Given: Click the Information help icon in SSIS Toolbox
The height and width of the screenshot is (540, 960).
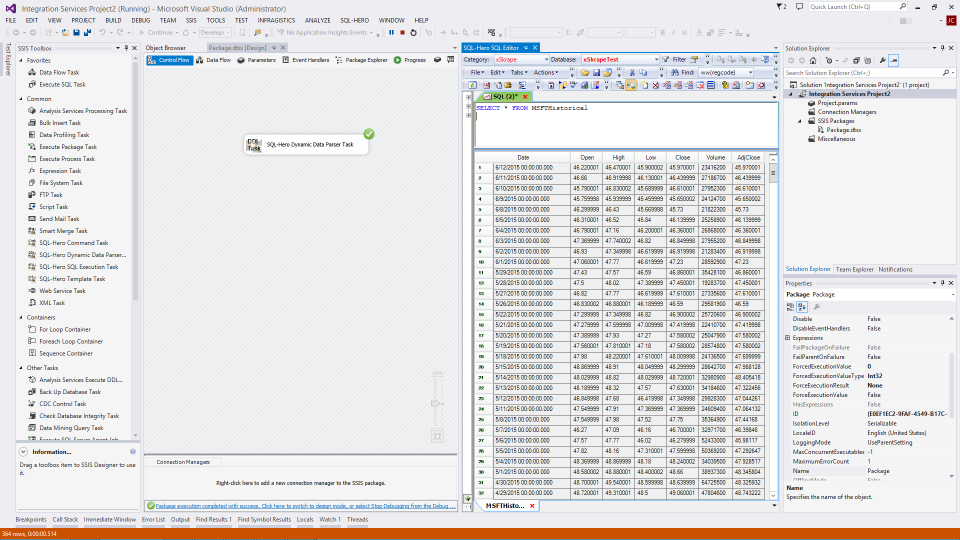Looking at the screenshot, I should (133, 452).
